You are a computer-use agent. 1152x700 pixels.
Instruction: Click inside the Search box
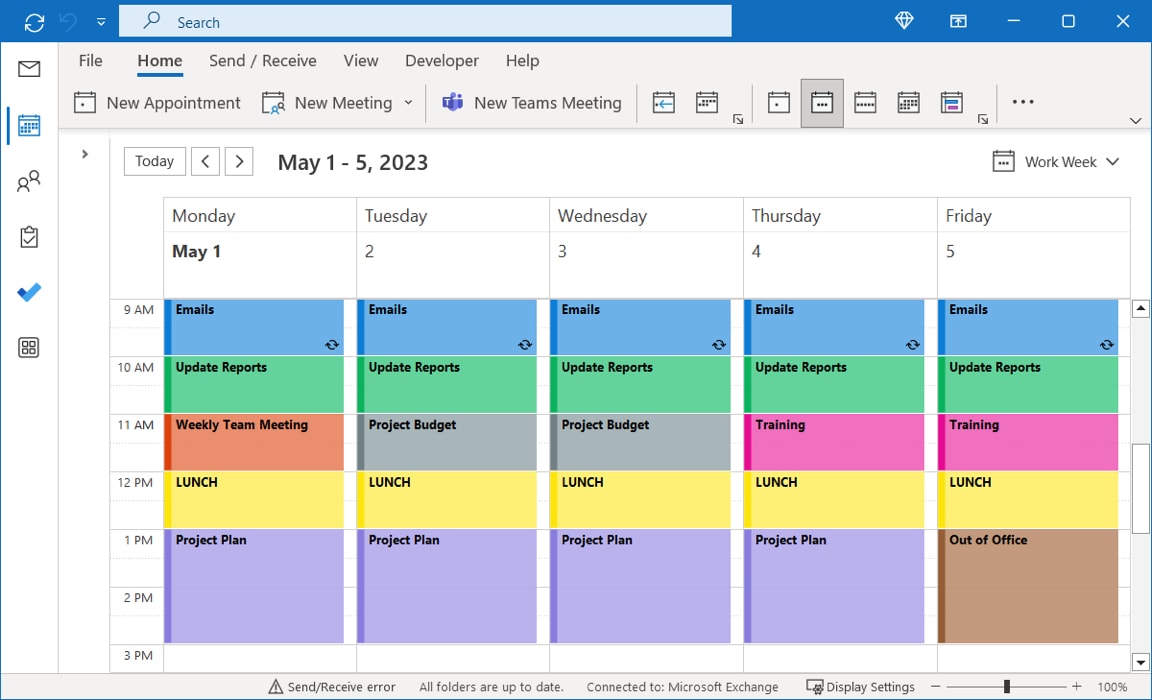(425, 21)
